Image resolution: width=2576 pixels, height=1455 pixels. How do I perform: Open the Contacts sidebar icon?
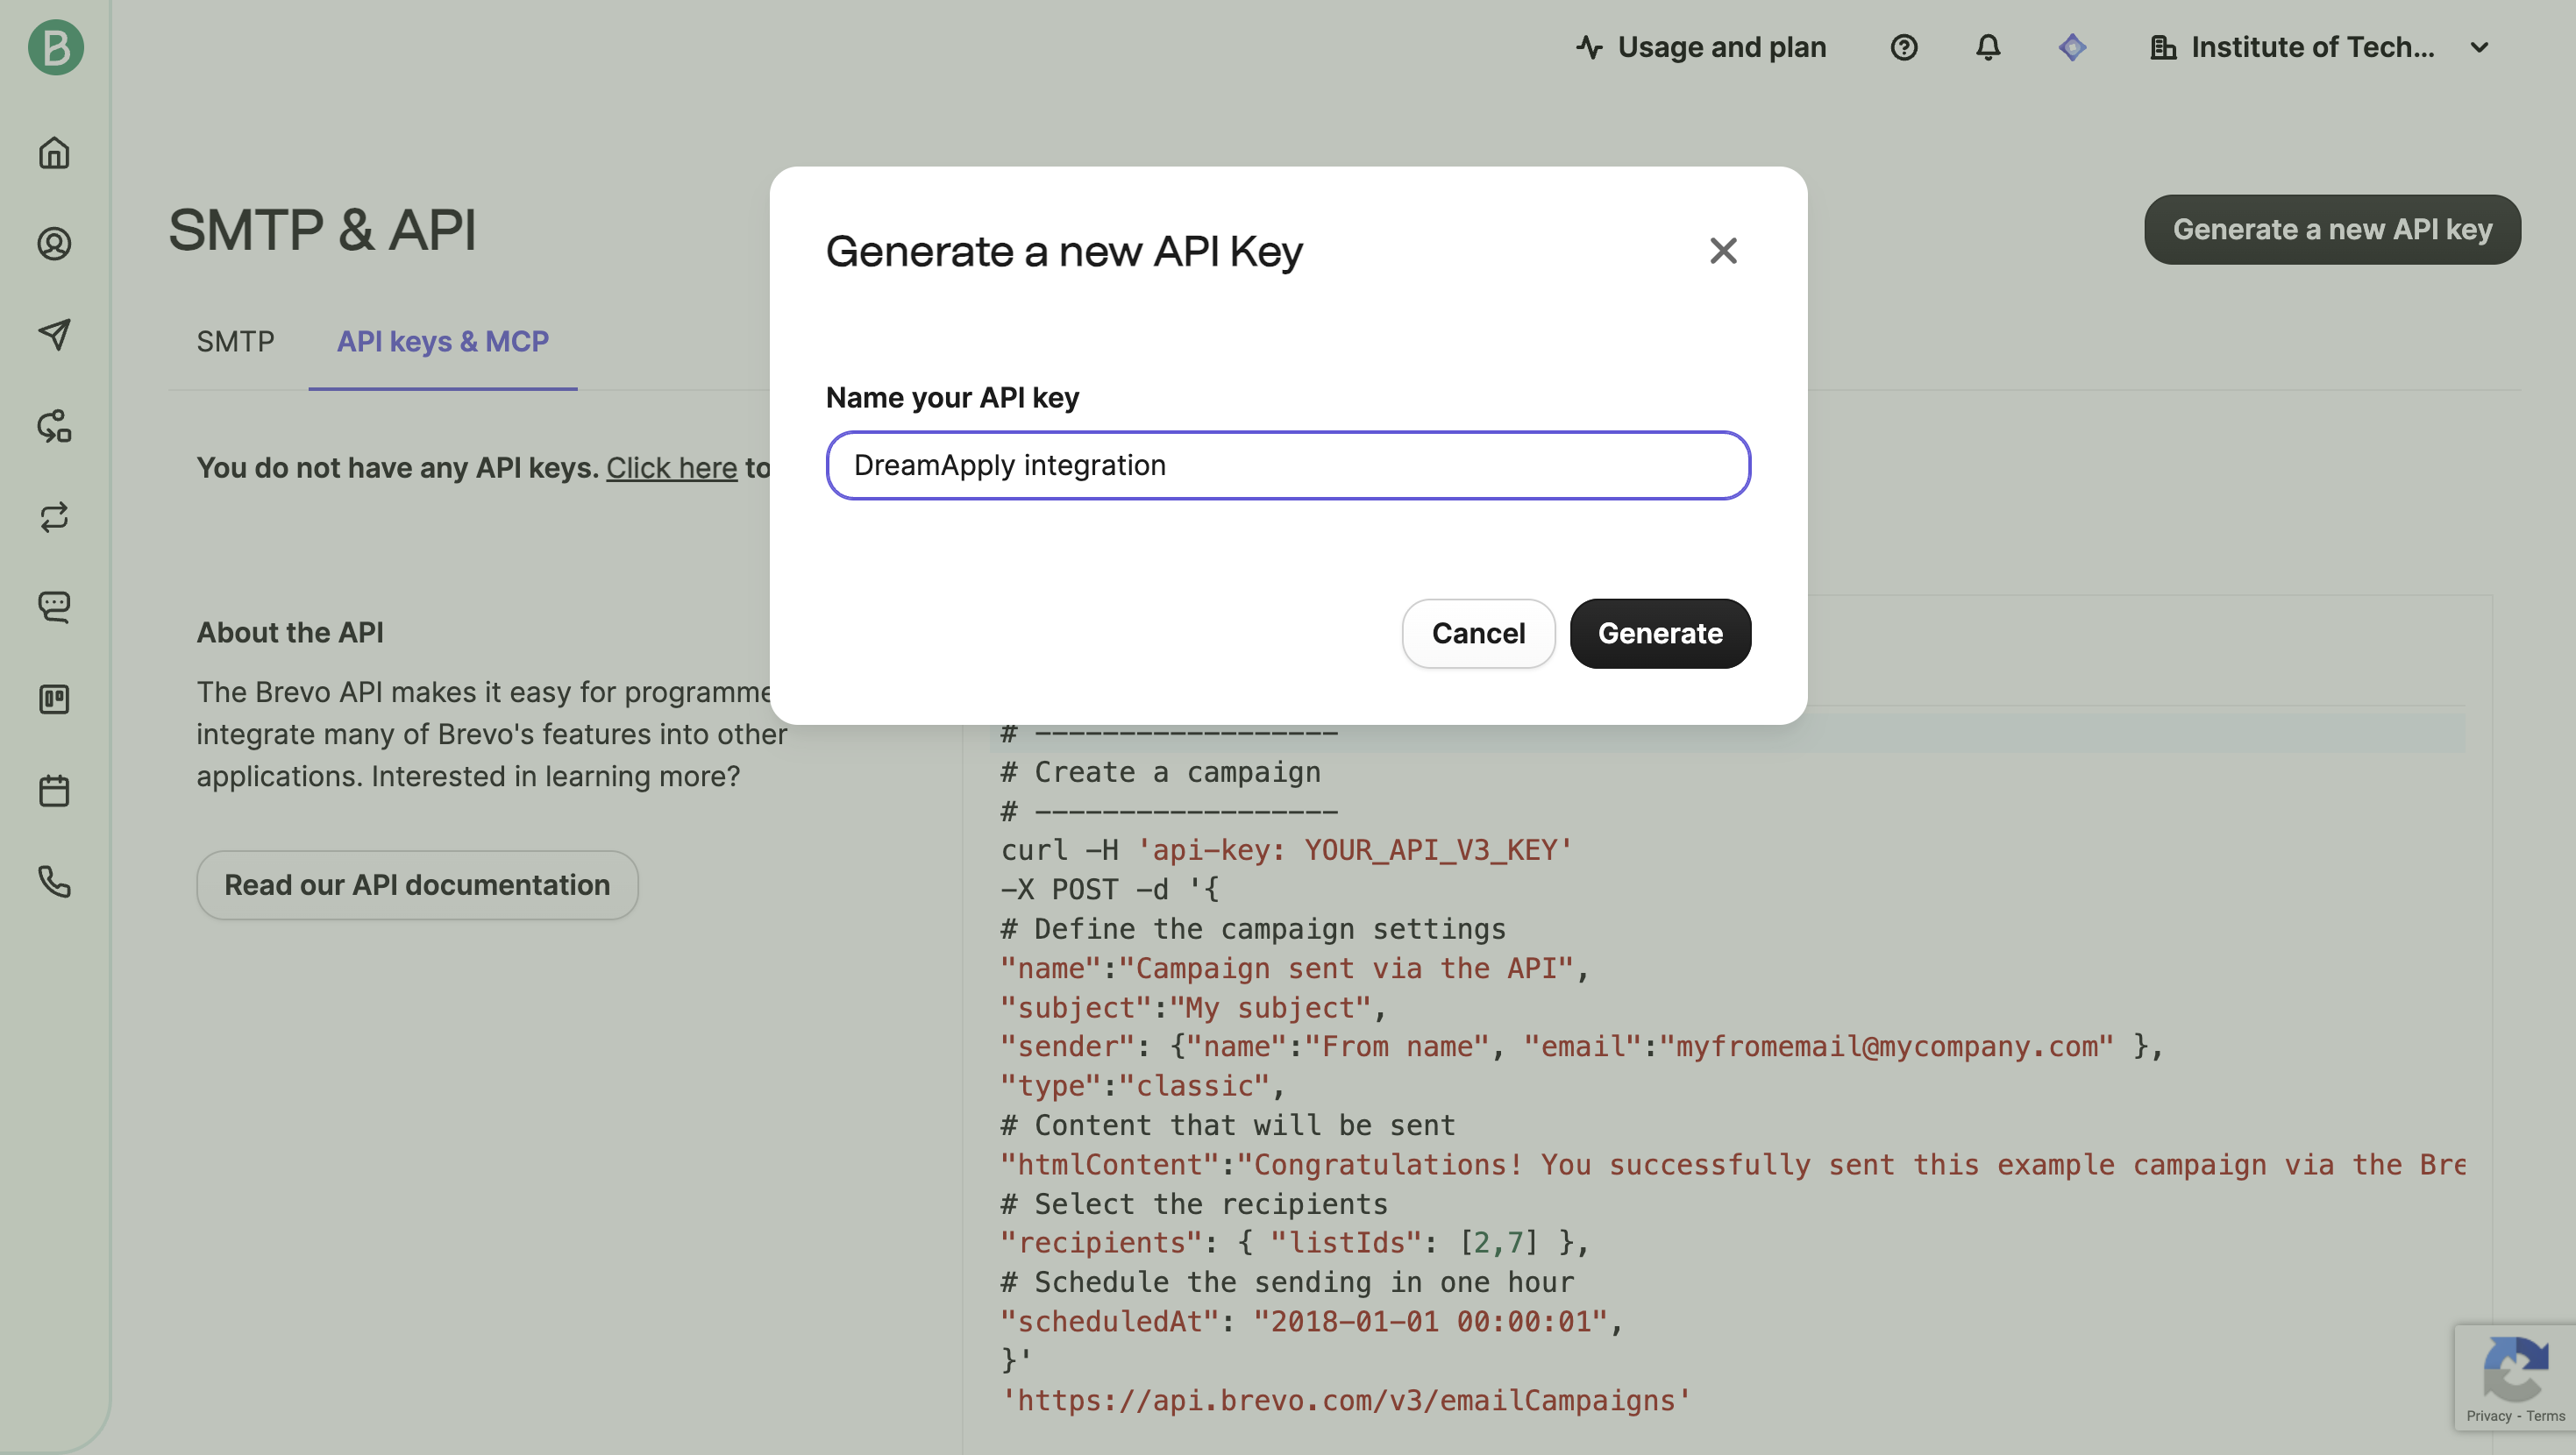coord(54,244)
